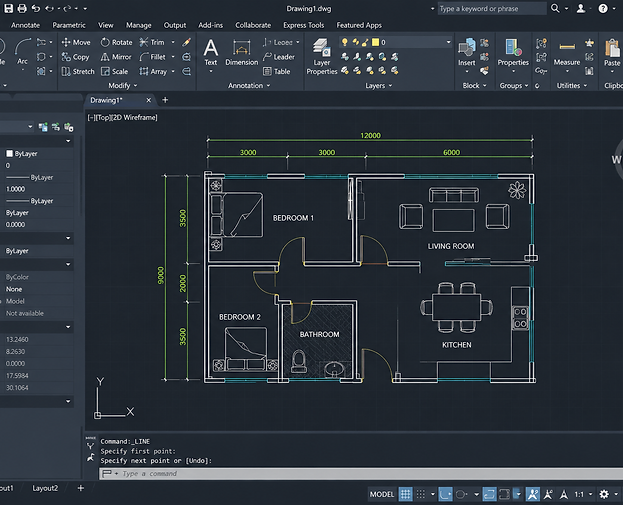This screenshot has height=505, width=623.
Task: Open the Layer Properties manager
Action: (321, 56)
